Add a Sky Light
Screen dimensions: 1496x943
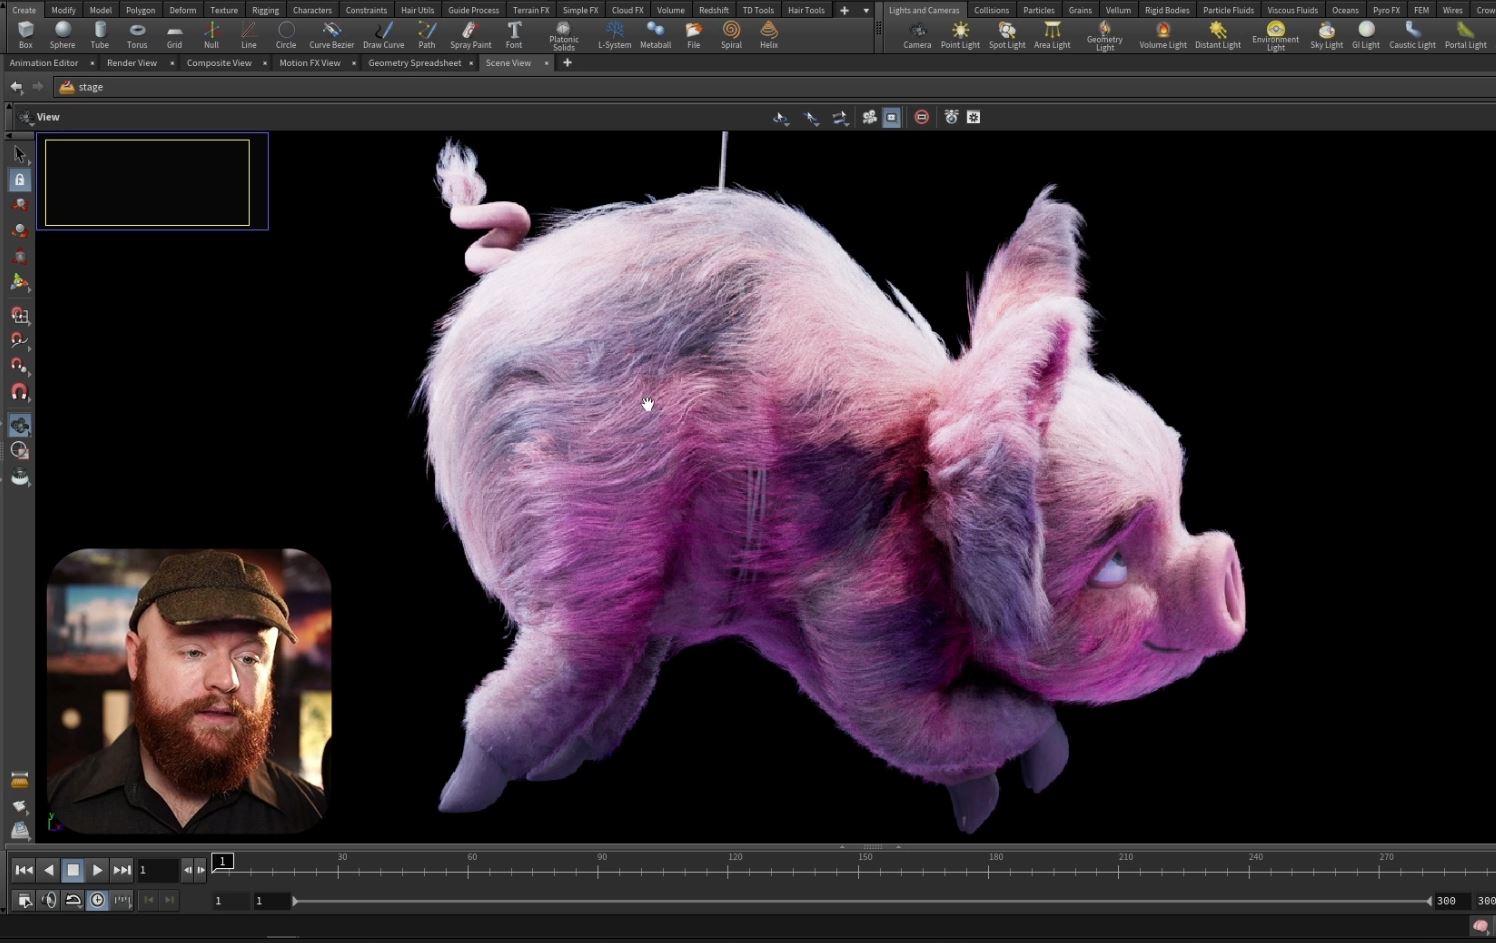(1326, 35)
